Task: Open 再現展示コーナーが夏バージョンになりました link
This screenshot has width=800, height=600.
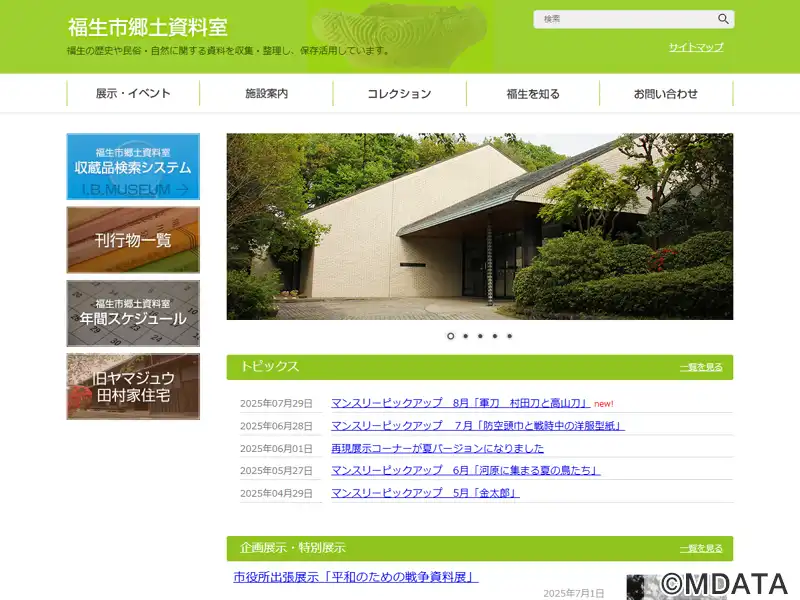Action: (437, 448)
